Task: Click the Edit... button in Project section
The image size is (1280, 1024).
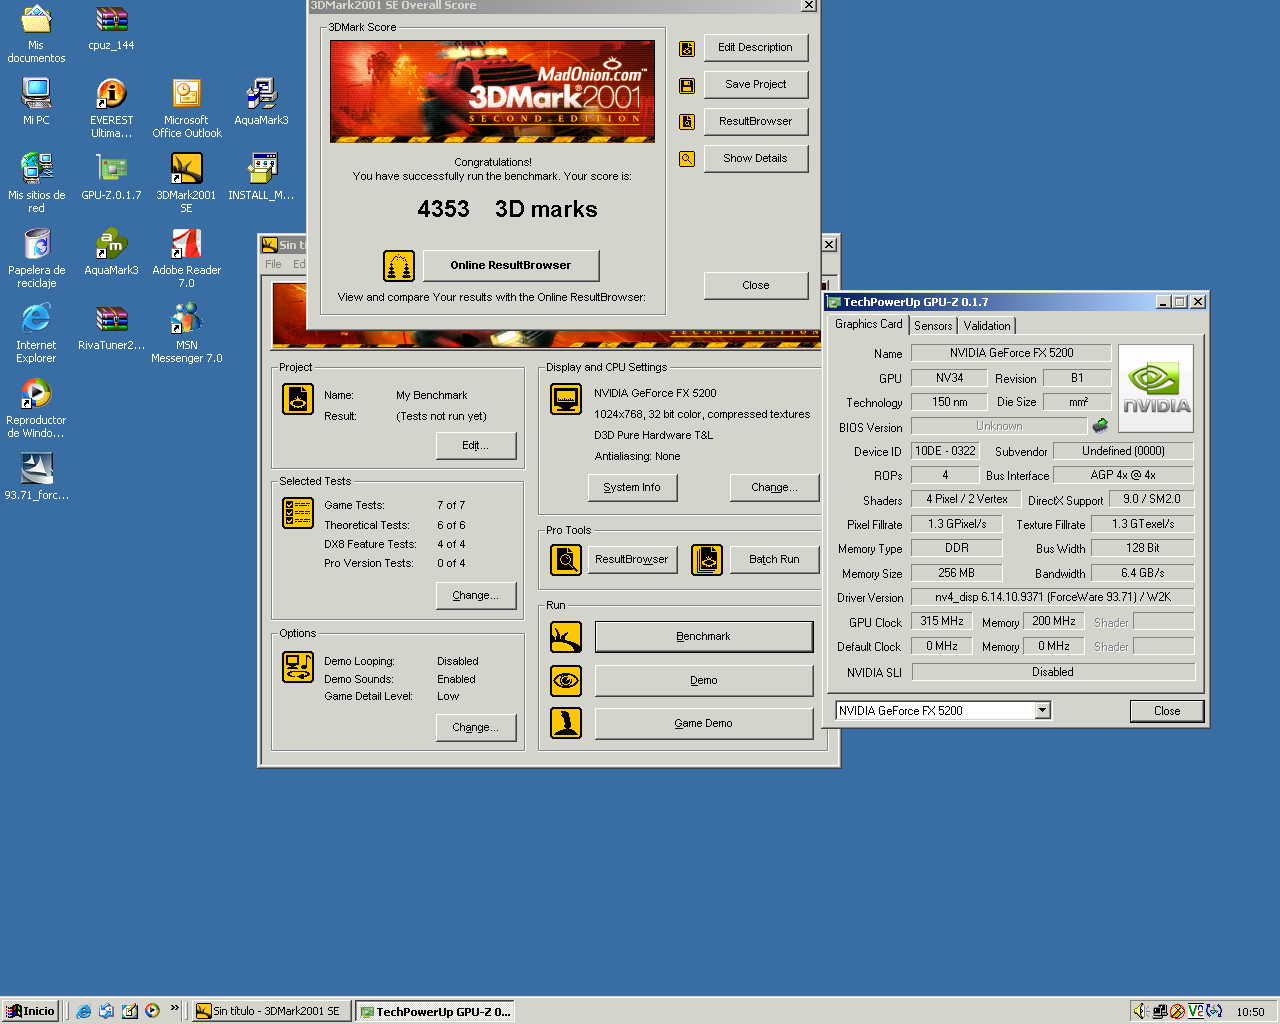Action: pyautogui.click(x=476, y=446)
